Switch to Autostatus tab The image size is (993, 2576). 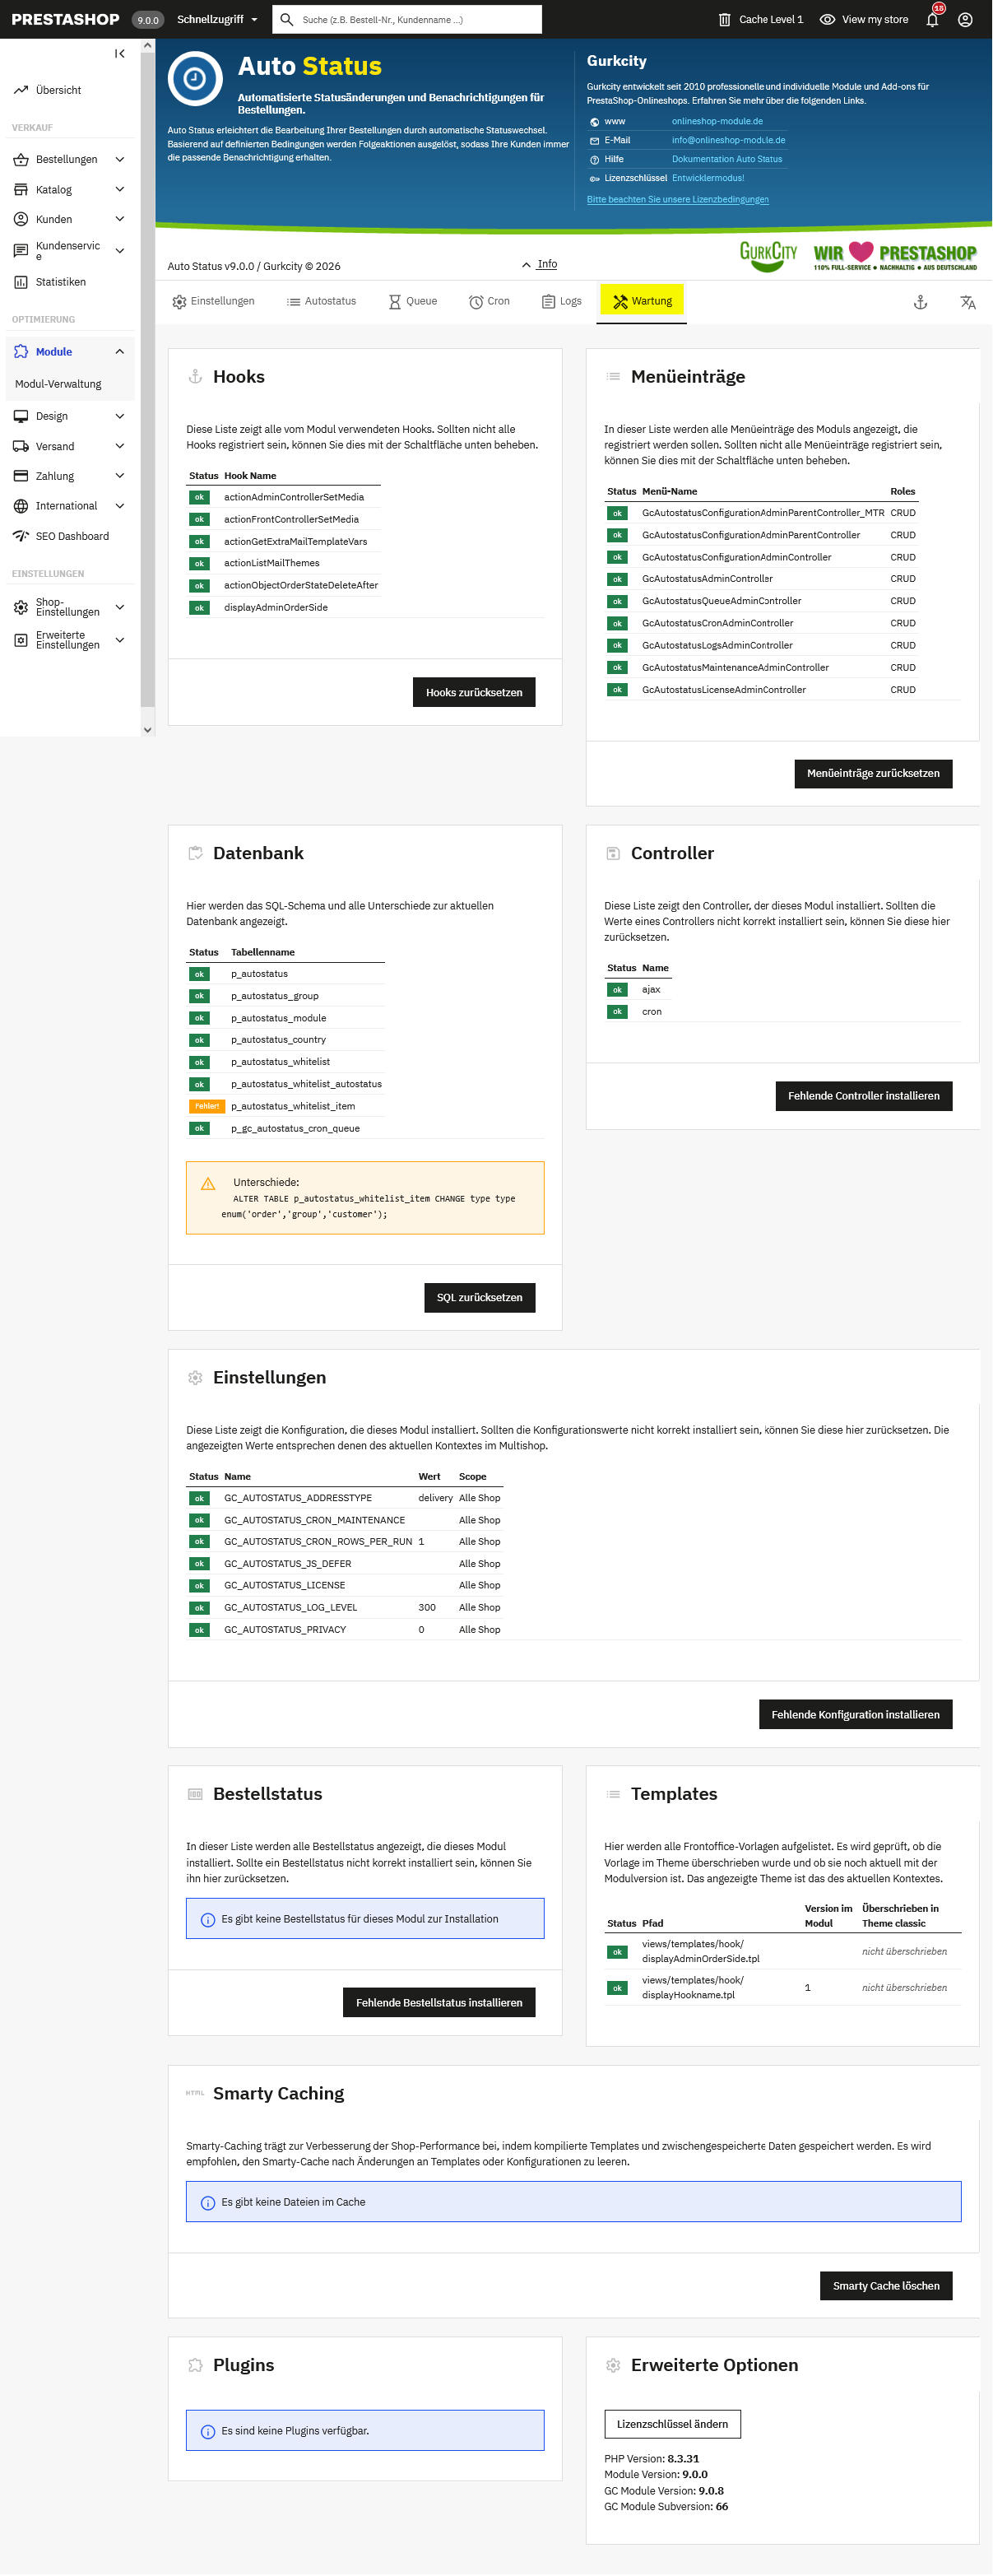321,302
